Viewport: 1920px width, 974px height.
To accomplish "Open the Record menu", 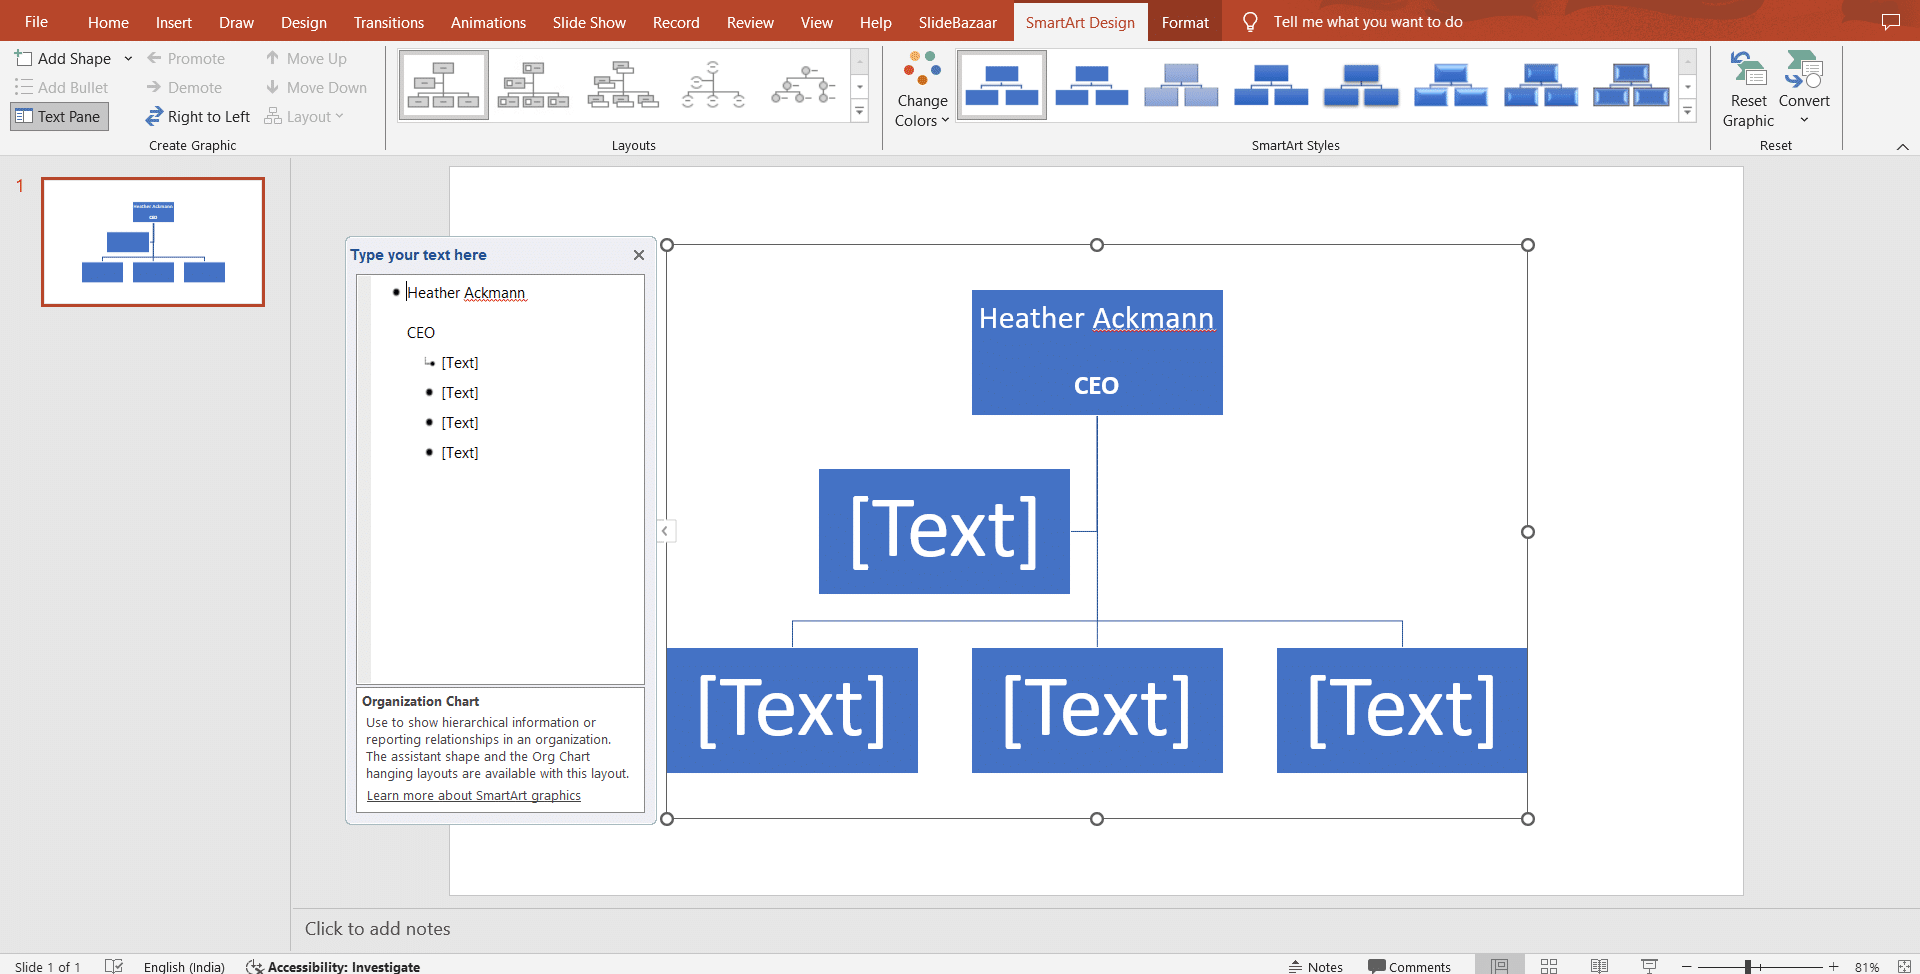I will [x=675, y=21].
